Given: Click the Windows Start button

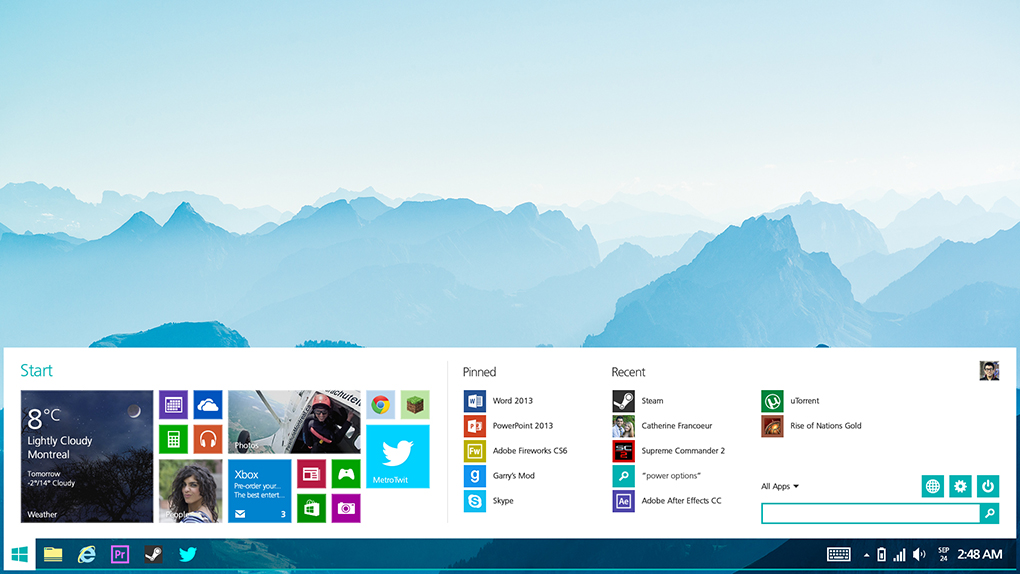Looking at the screenshot, I should click(x=19, y=554).
